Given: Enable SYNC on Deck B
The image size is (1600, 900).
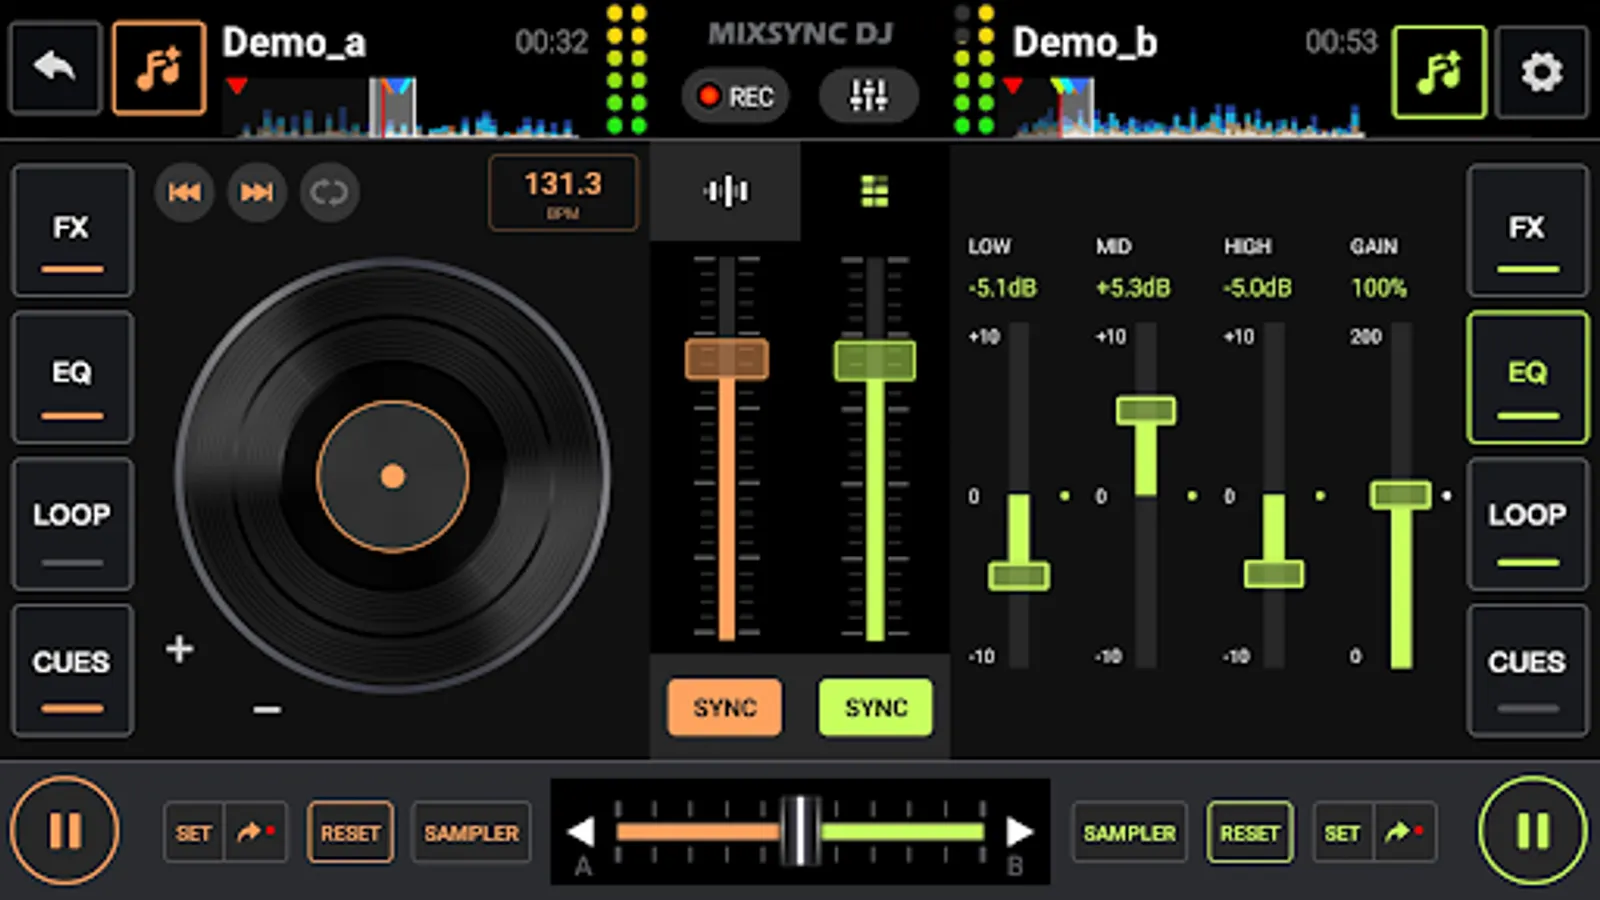Looking at the screenshot, I should [875, 707].
